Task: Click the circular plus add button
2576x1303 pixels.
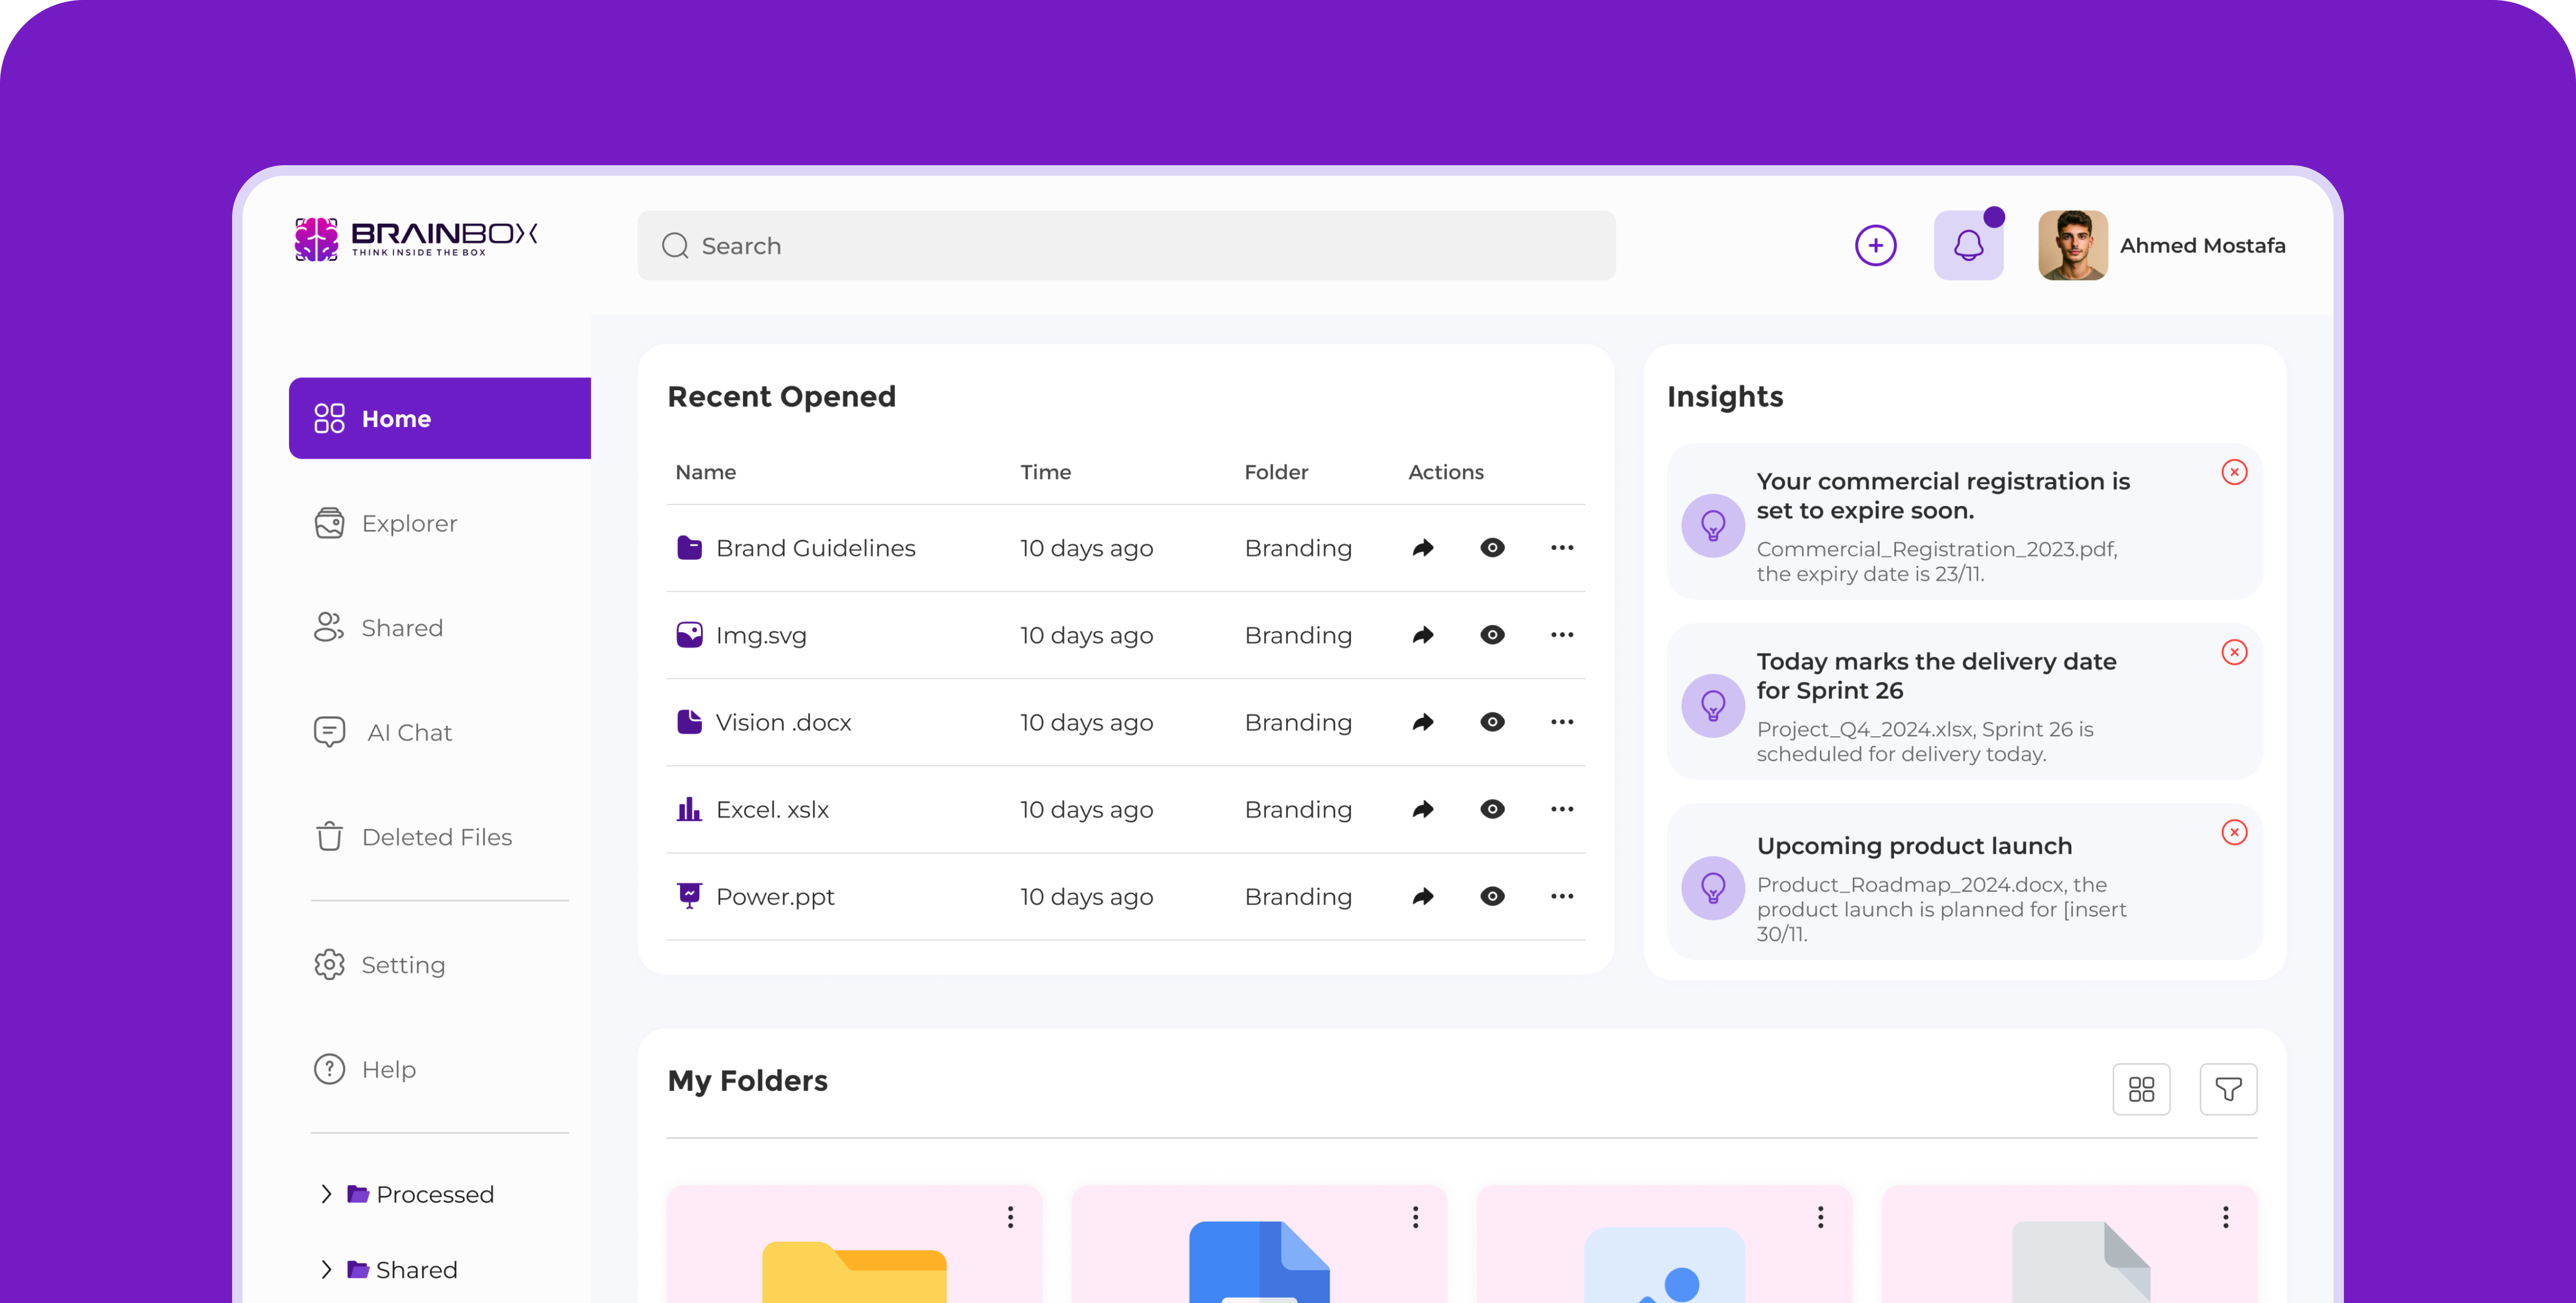Action: [1875, 245]
